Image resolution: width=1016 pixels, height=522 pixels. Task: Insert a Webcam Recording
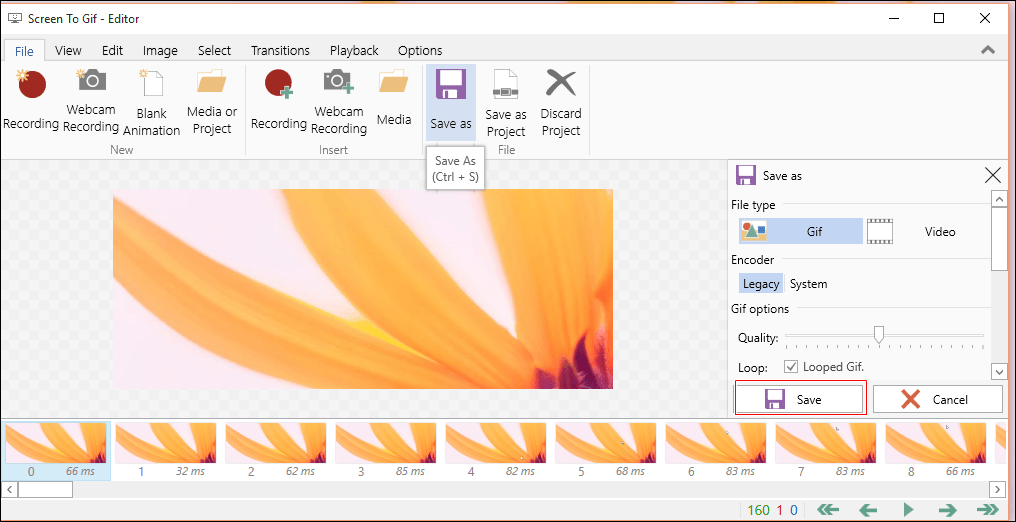pos(339,102)
